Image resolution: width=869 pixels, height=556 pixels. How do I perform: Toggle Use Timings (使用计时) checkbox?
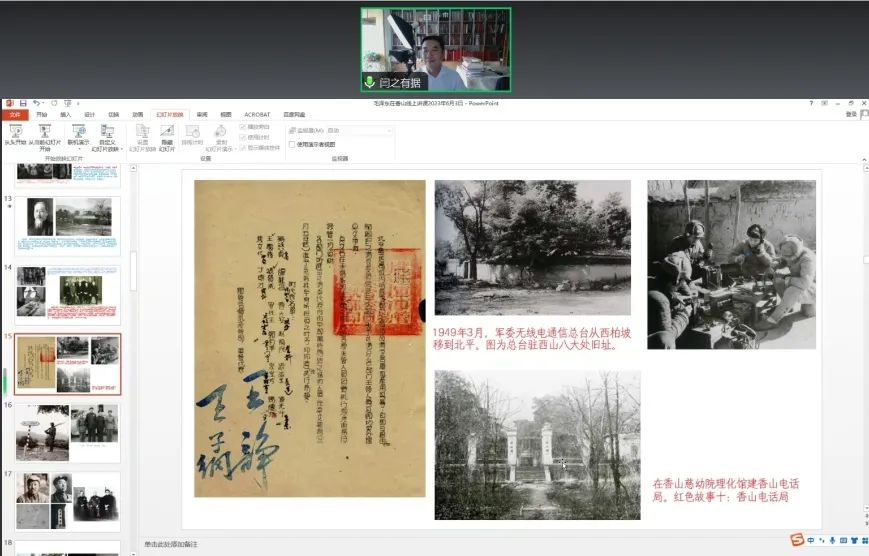tap(243, 137)
